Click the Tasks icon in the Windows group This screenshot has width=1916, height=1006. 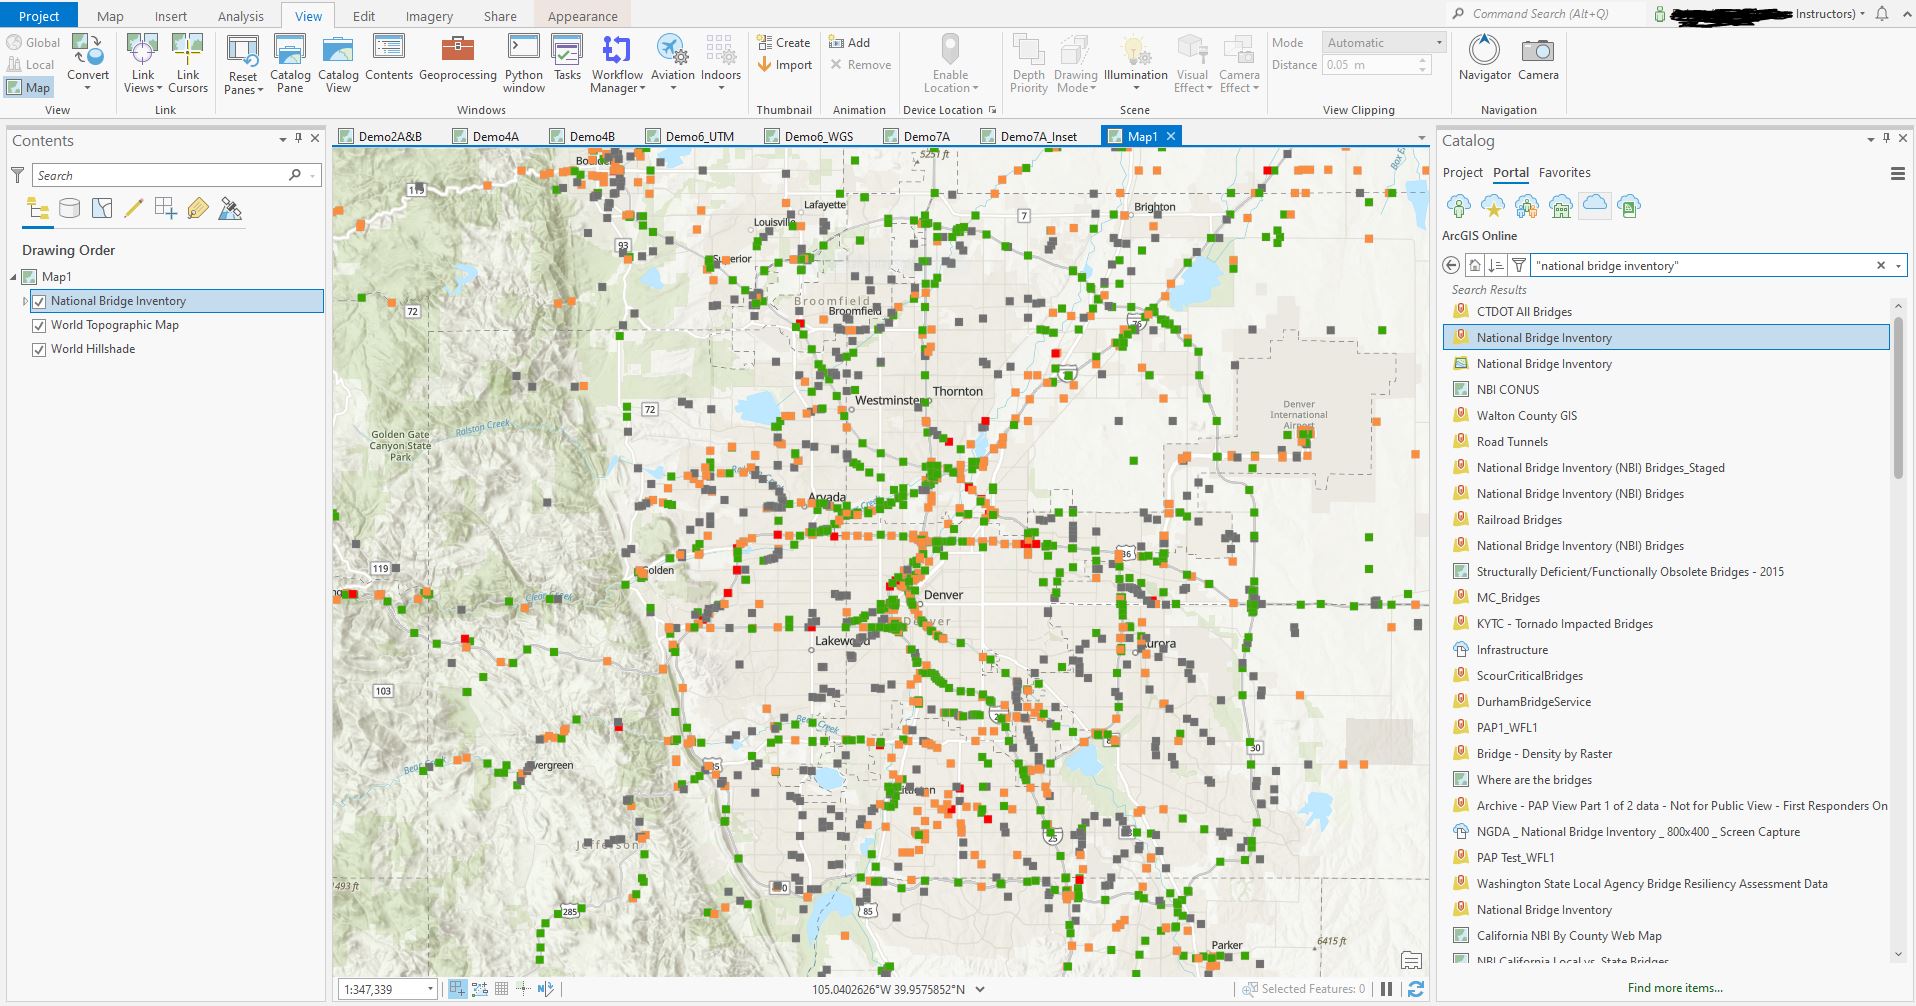pyautogui.click(x=567, y=58)
